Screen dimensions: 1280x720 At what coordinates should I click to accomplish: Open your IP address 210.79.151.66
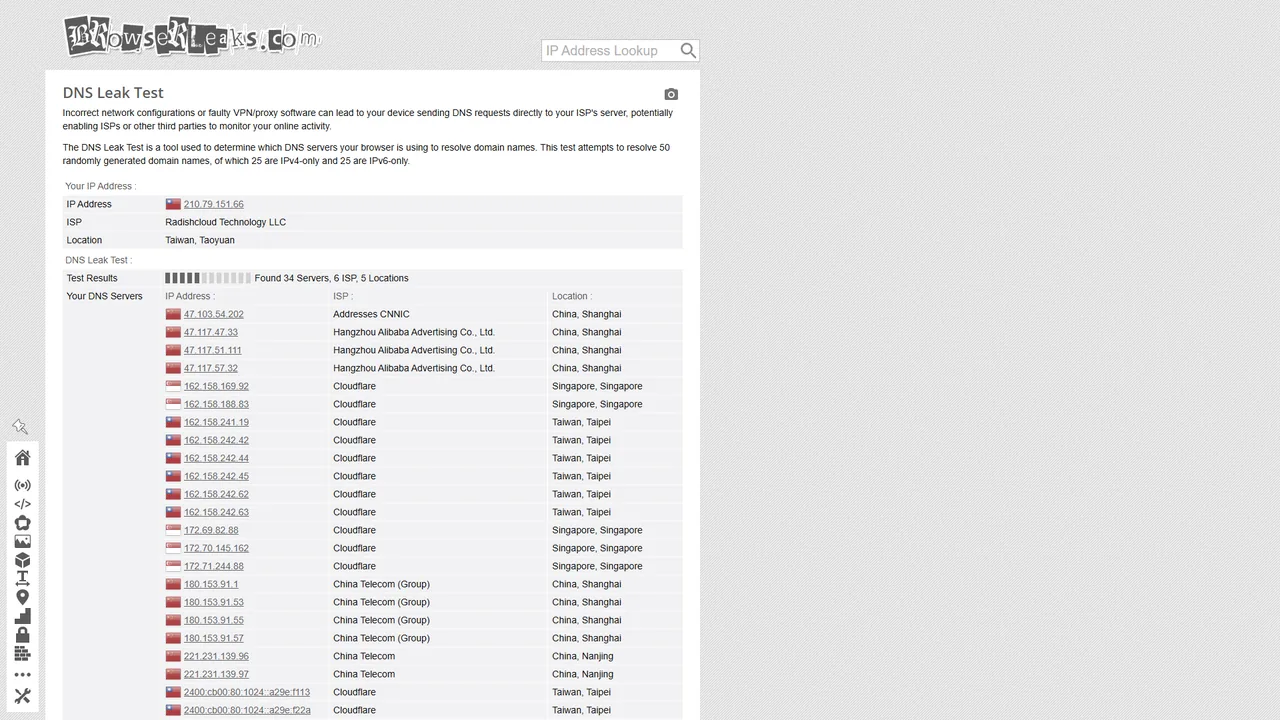214,204
